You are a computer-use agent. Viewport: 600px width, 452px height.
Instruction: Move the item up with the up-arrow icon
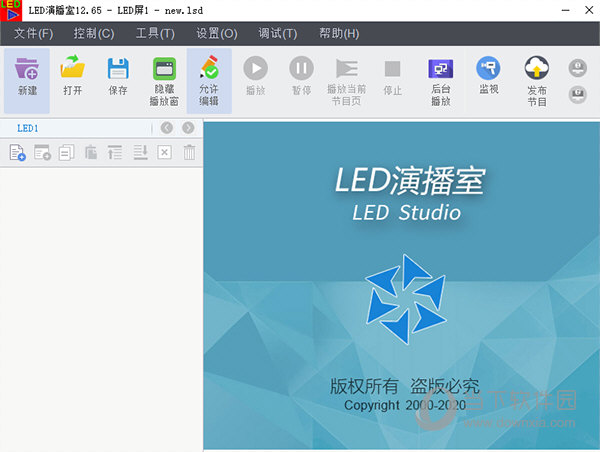(x=115, y=152)
